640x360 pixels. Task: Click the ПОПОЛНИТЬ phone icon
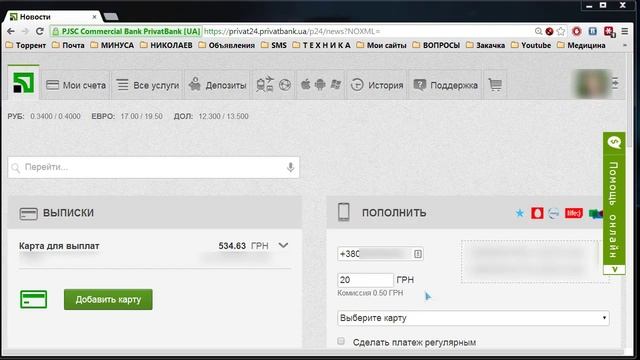click(x=344, y=212)
